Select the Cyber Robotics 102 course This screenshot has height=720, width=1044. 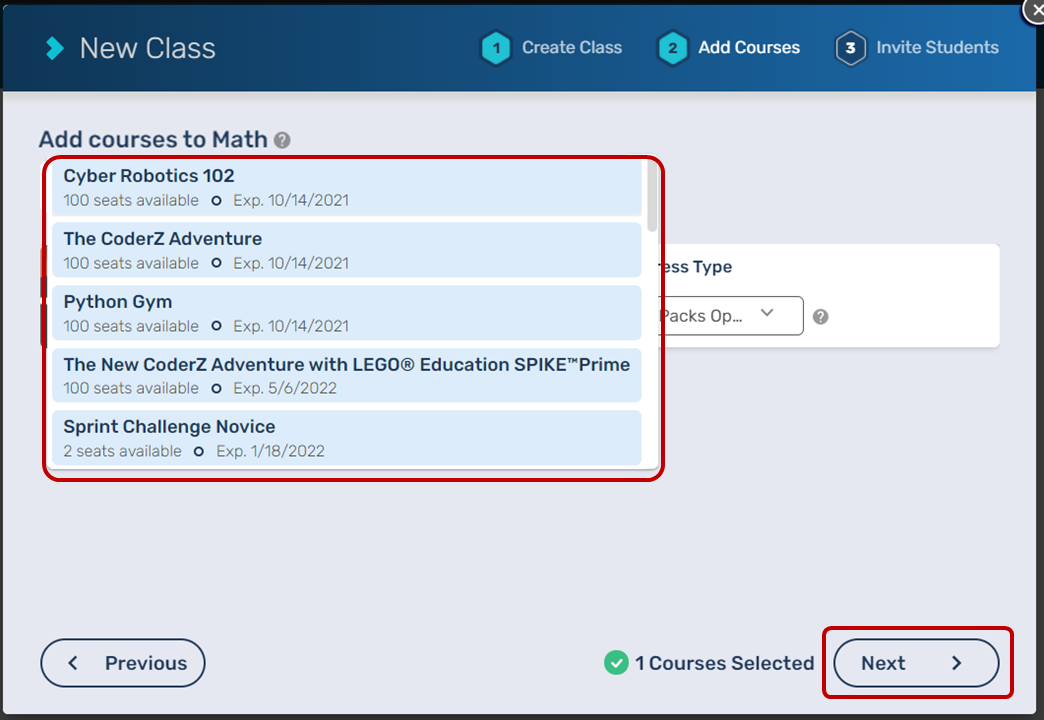tap(347, 188)
